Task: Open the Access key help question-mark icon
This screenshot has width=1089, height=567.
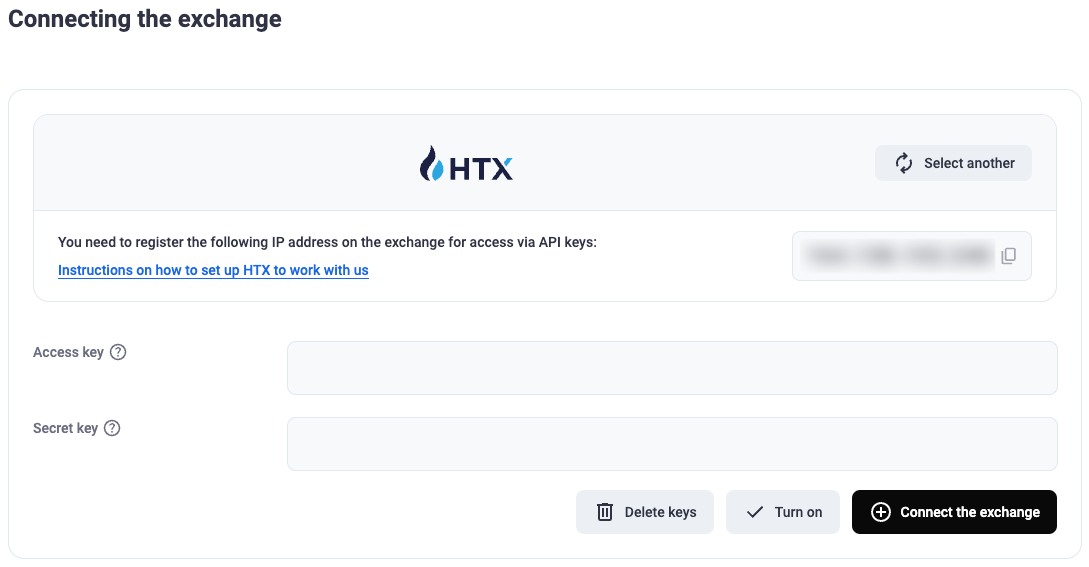Action: coord(118,352)
